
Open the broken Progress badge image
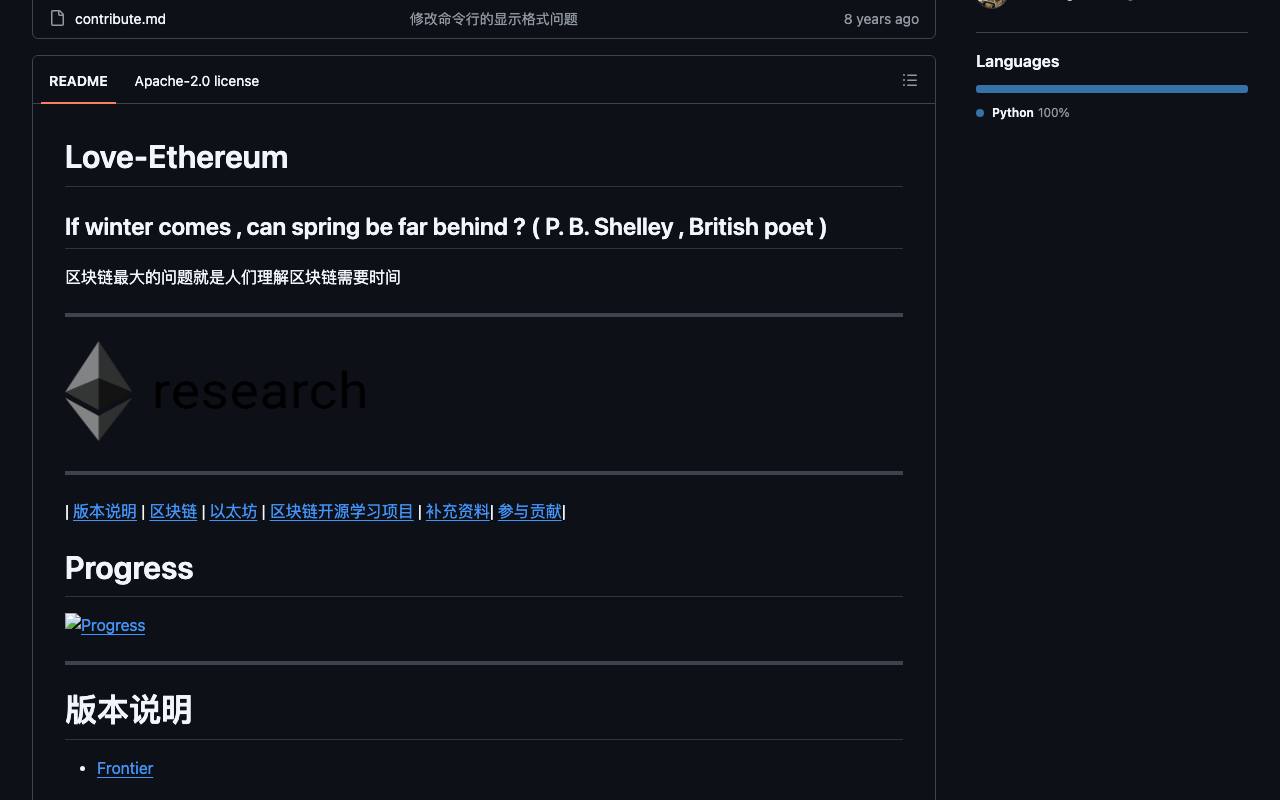click(x=105, y=625)
